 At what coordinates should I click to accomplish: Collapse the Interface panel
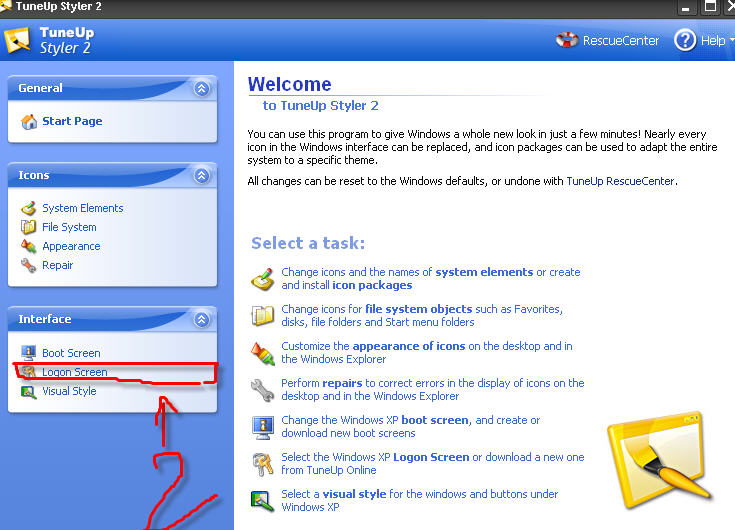click(x=202, y=320)
